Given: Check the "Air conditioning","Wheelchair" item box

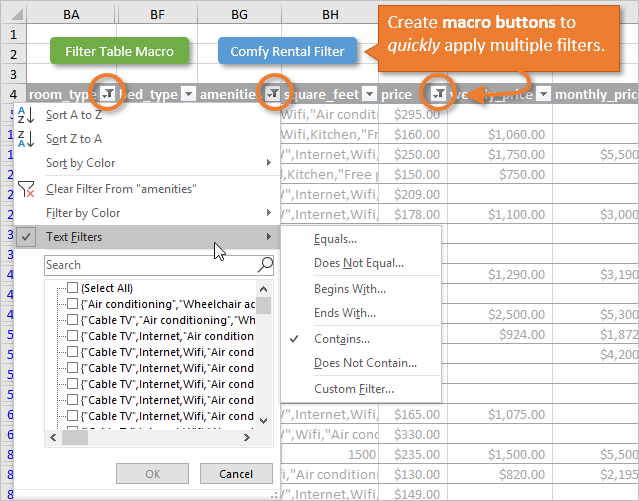Looking at the screenshot, I should coord(72,304).
